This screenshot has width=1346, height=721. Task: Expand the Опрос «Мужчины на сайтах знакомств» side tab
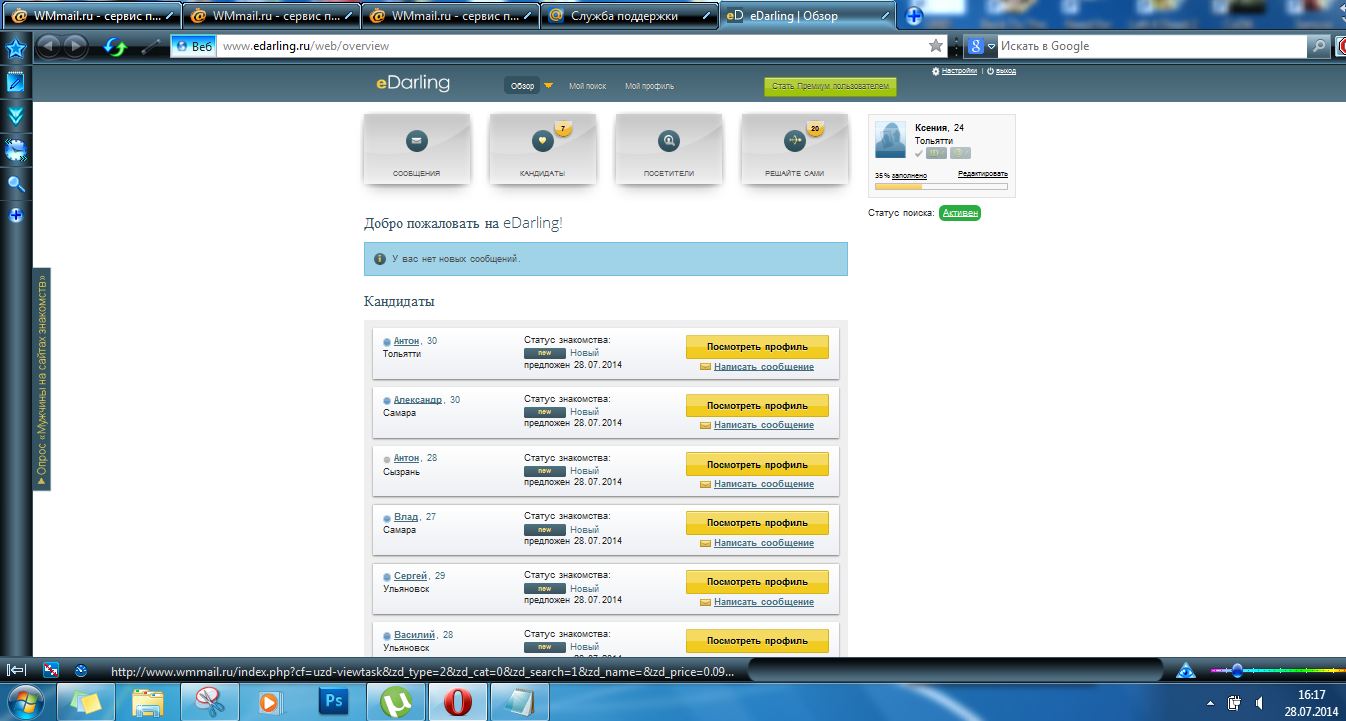42,379
